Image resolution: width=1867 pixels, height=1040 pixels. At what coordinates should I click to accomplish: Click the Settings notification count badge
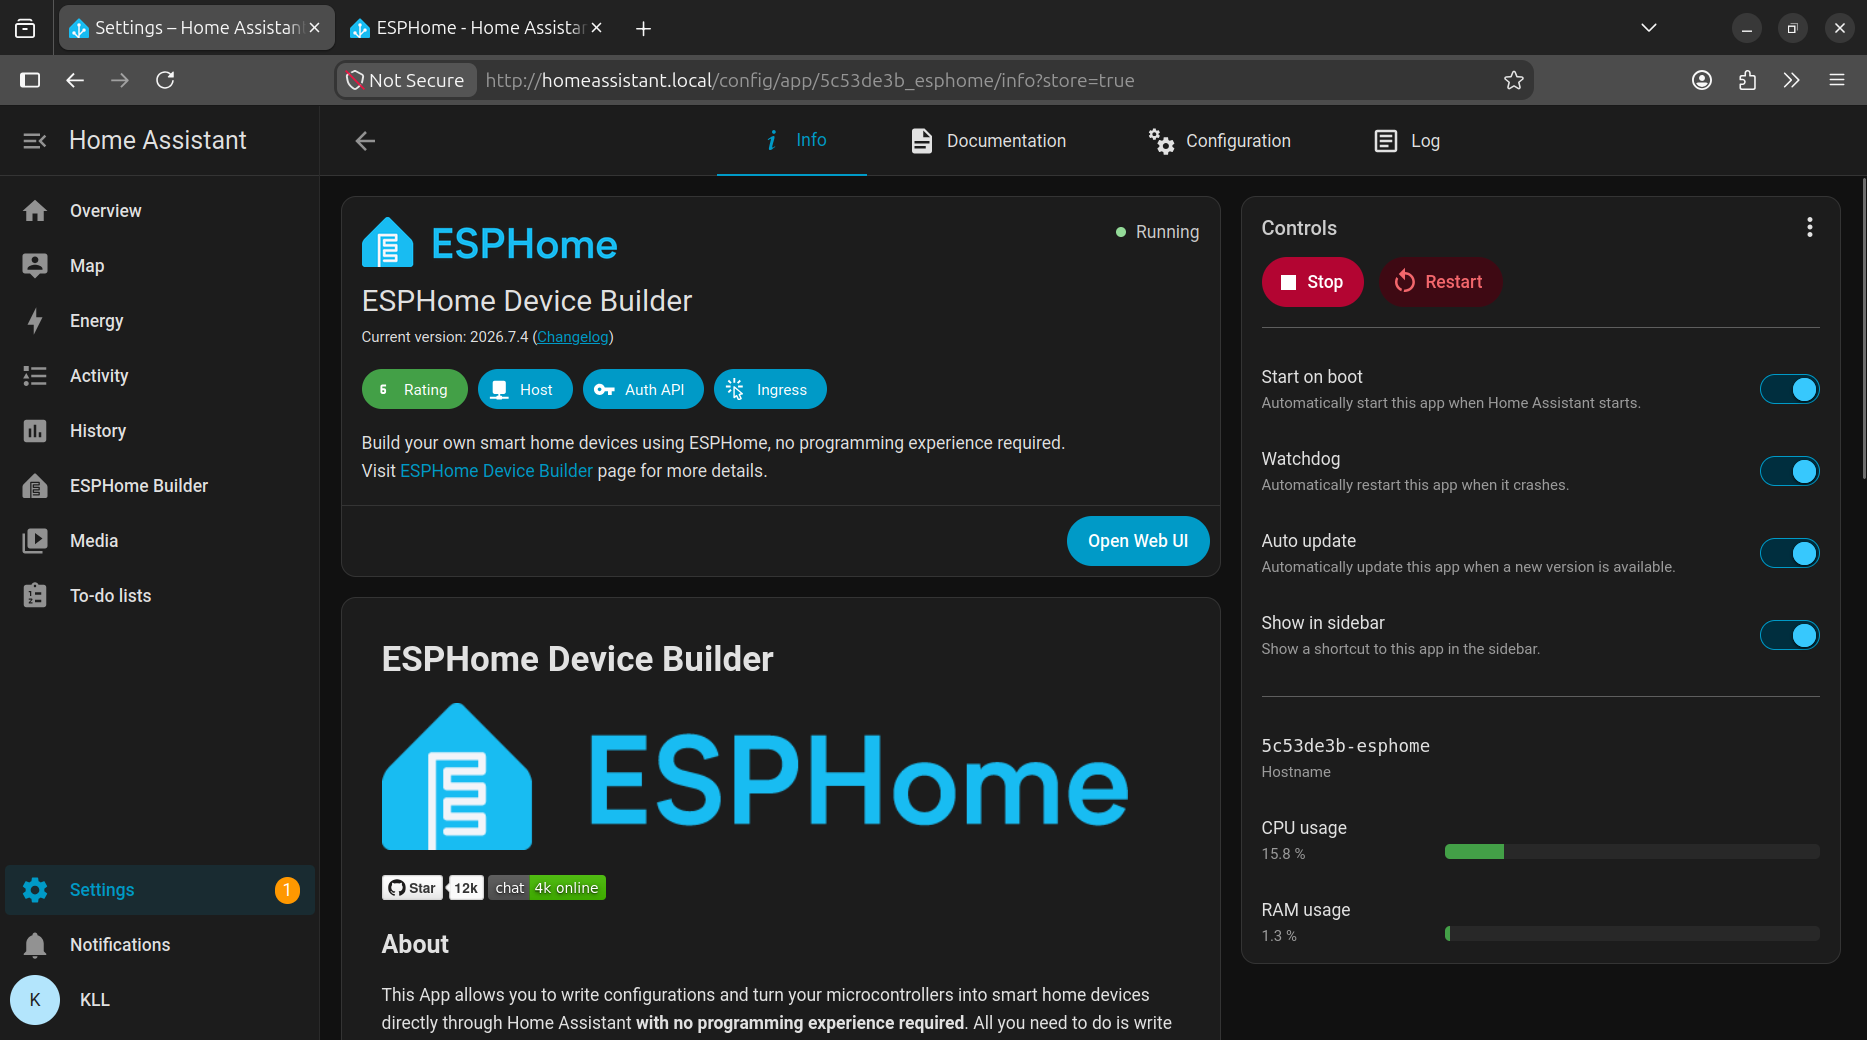(287, 890)
